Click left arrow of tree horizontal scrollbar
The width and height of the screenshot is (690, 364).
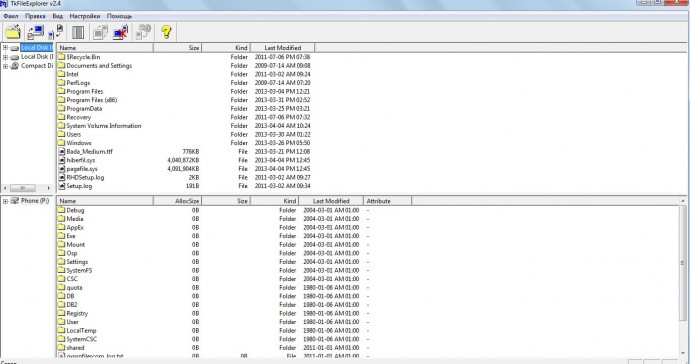click(x=5, y=188)
